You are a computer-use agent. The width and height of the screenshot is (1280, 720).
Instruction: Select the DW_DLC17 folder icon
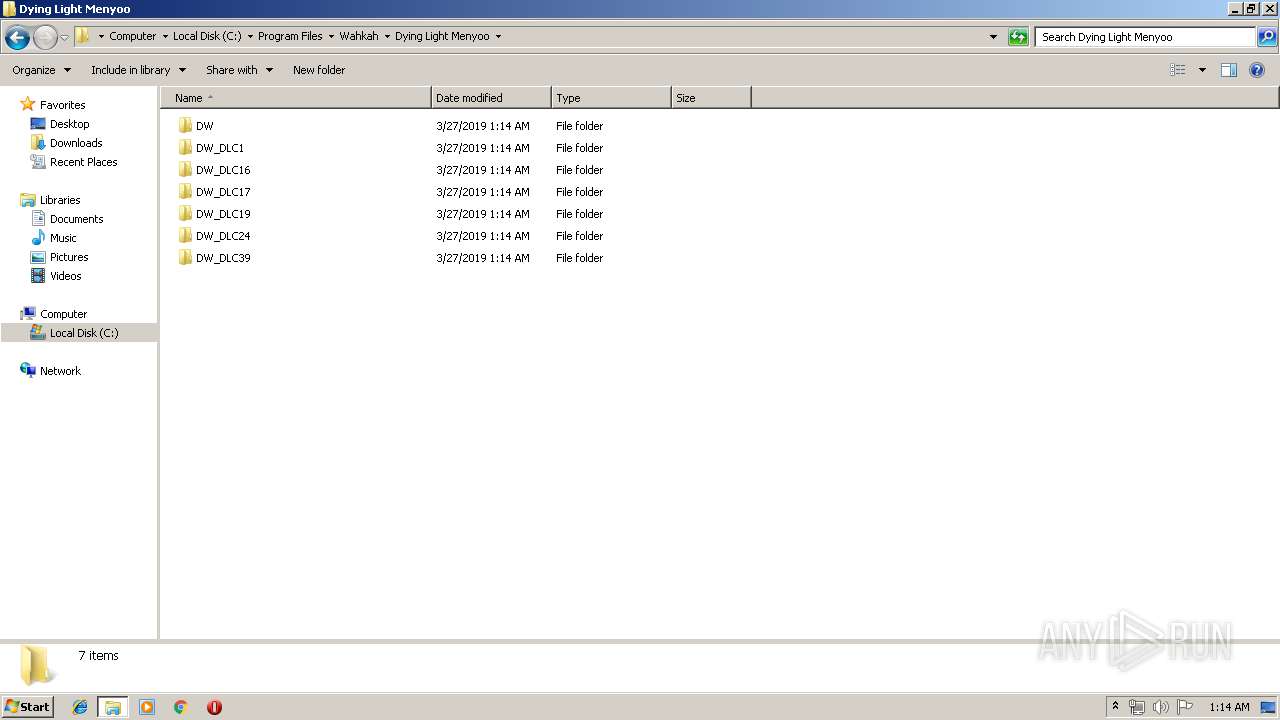(185, 192)
